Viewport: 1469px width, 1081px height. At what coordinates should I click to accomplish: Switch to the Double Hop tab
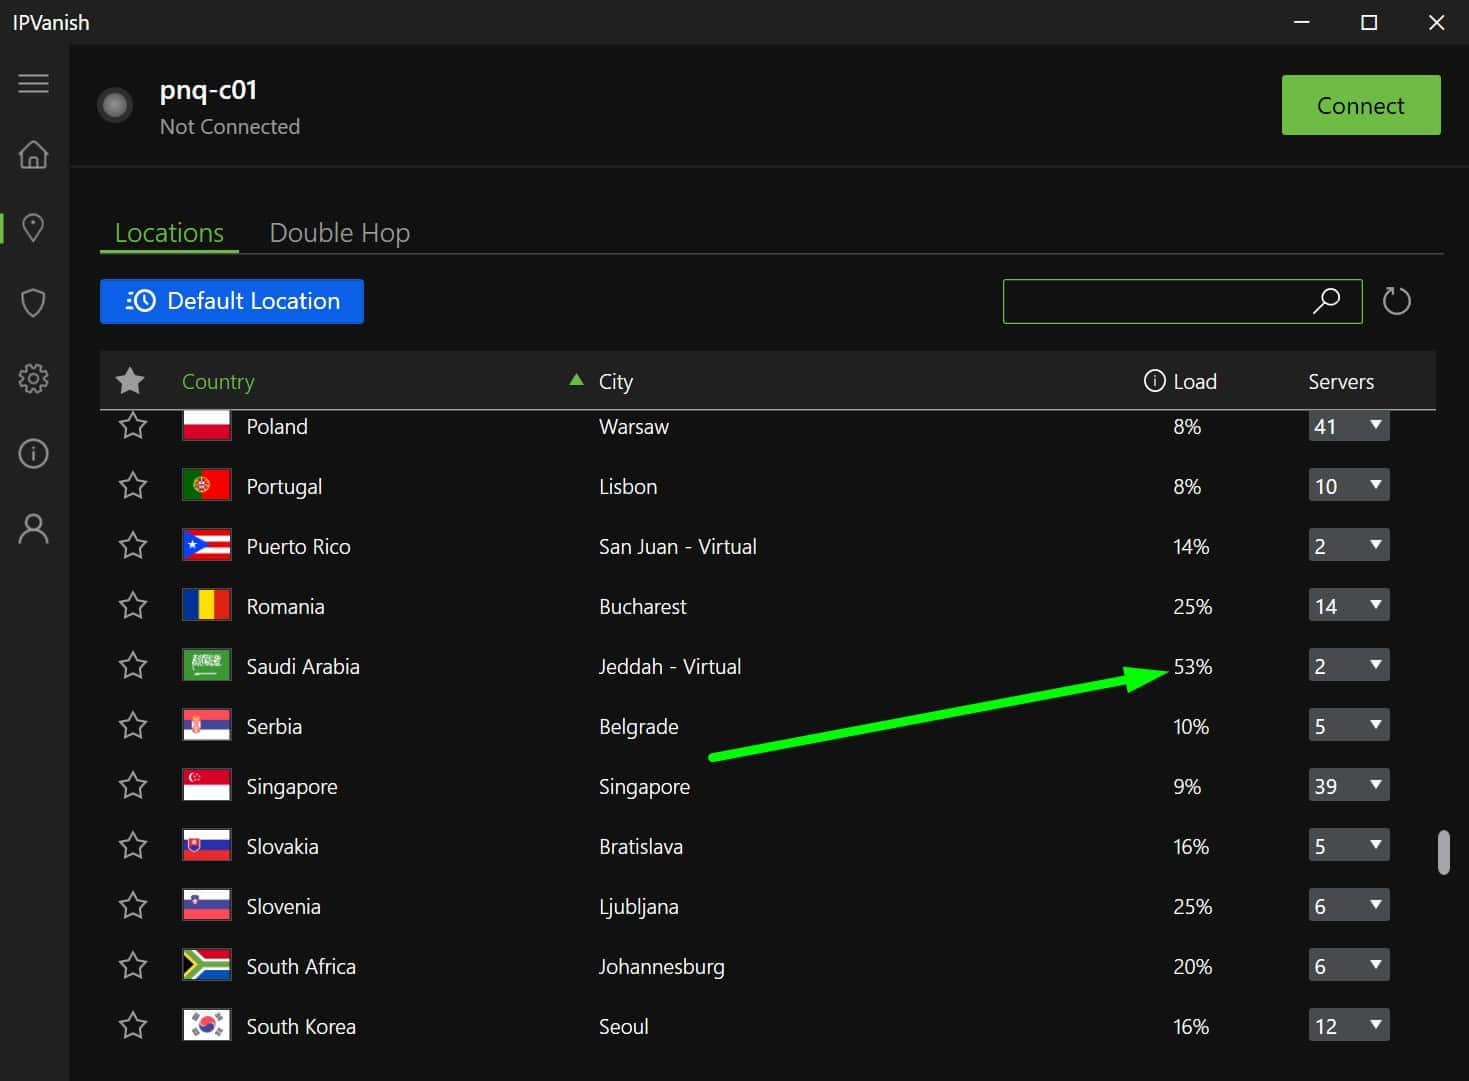pos(340,233)
